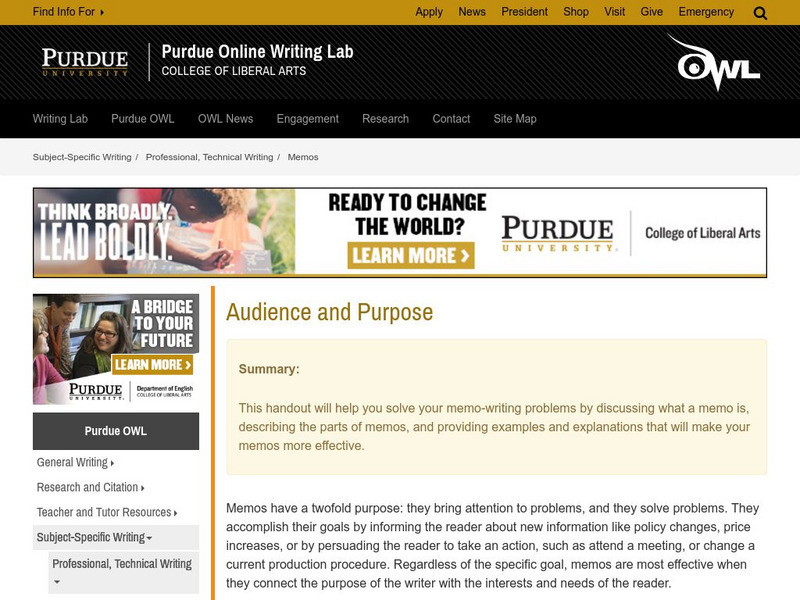
Task: Click Purdue University logo in banner ad
Action: tap(559, 233)
